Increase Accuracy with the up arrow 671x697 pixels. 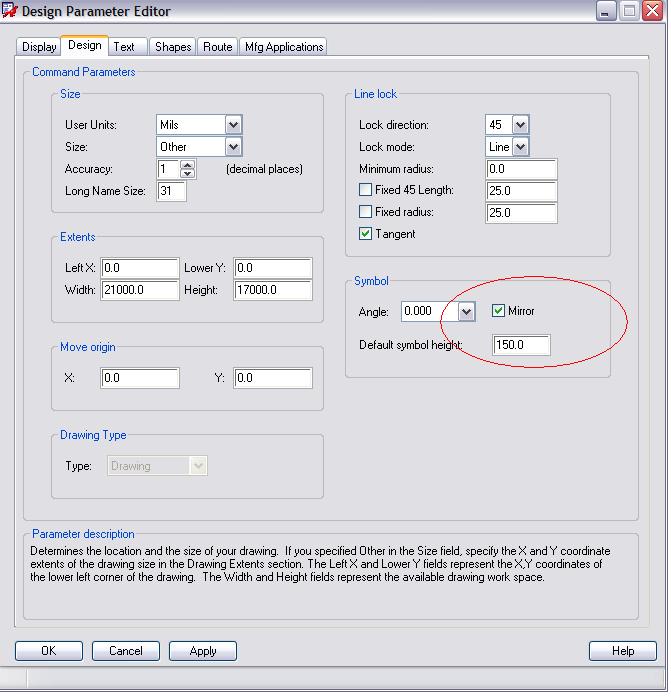tap(188, 165)
